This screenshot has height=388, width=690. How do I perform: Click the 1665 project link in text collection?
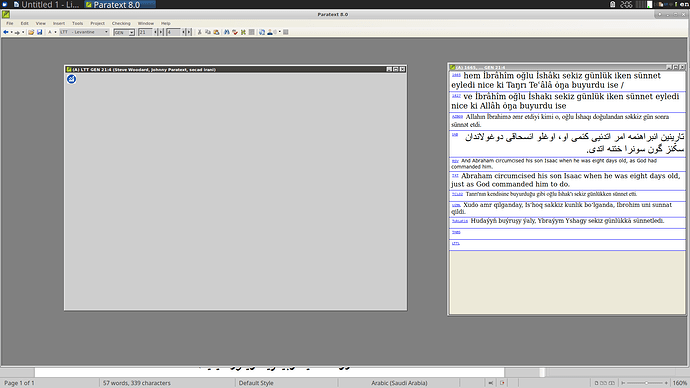pyautogui.click(x=456, y=75)
